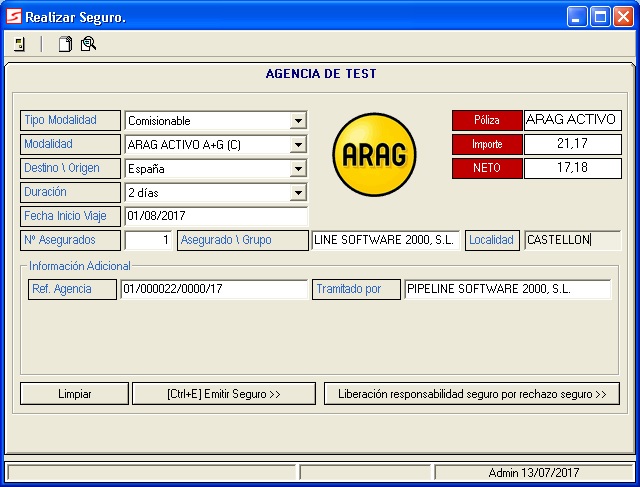This screenshot has height=487, width=640.
Task: Click the Limpiar button
Action: tap(74, 394)
